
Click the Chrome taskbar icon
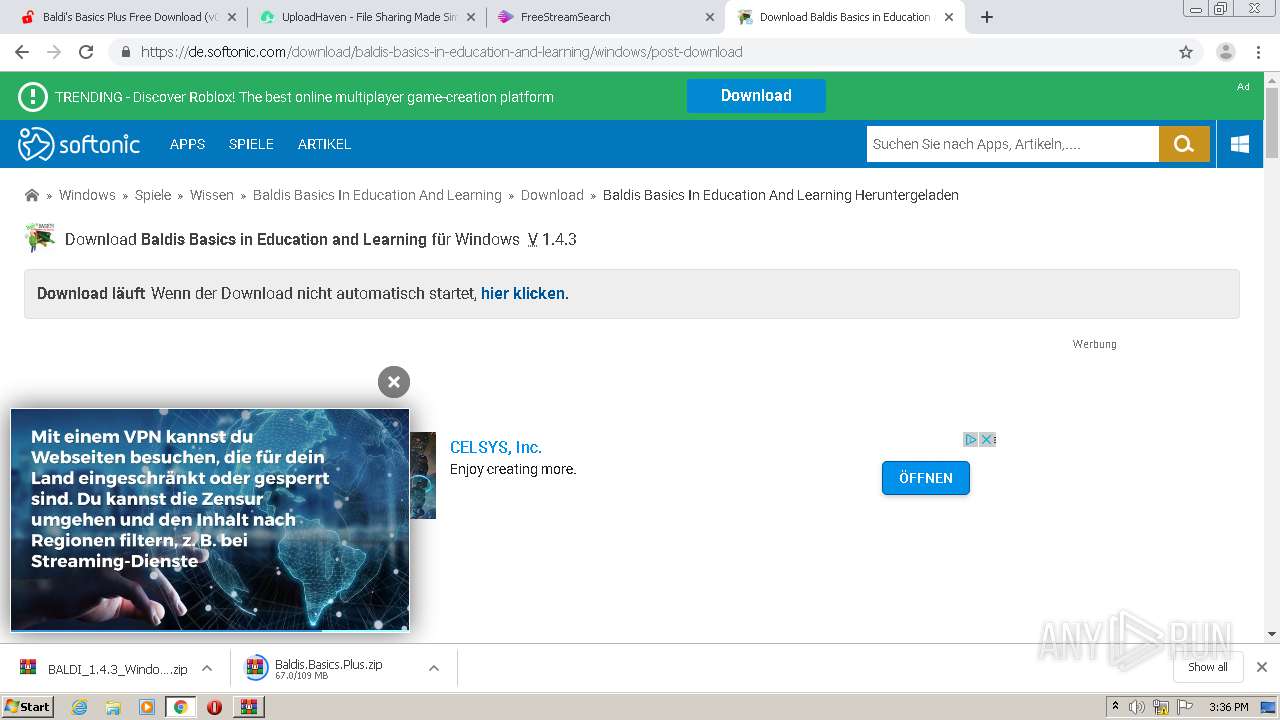[180, 707]
